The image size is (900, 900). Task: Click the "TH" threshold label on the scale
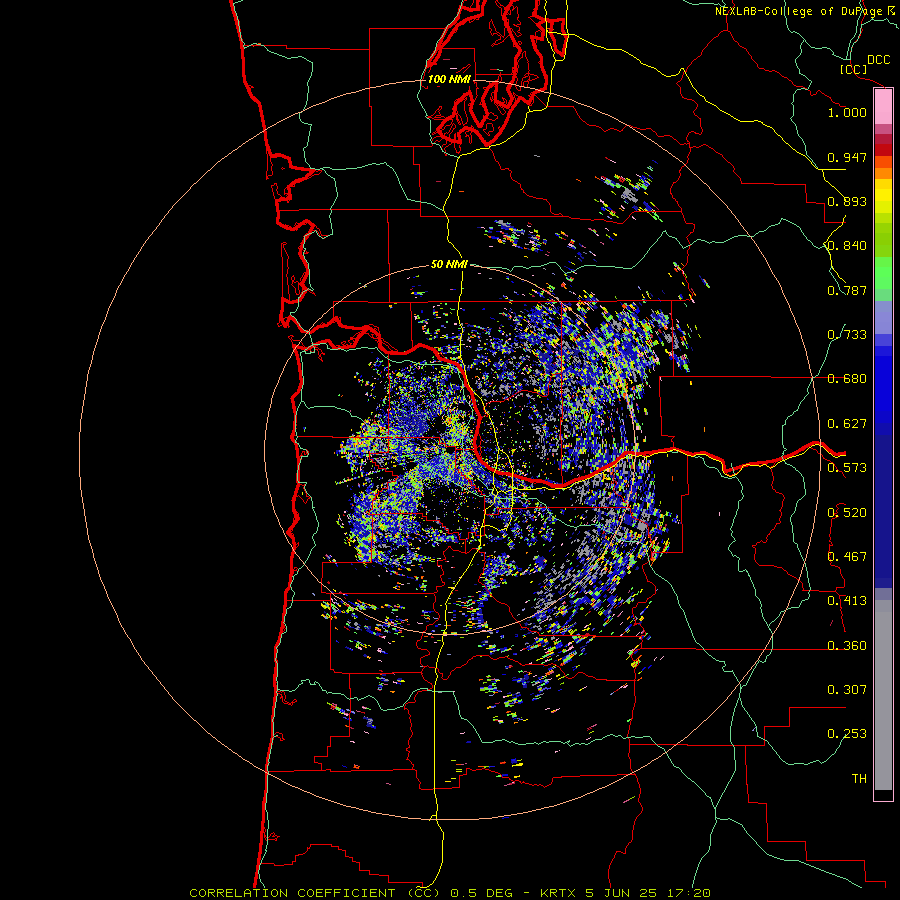[x=859, y=779]
